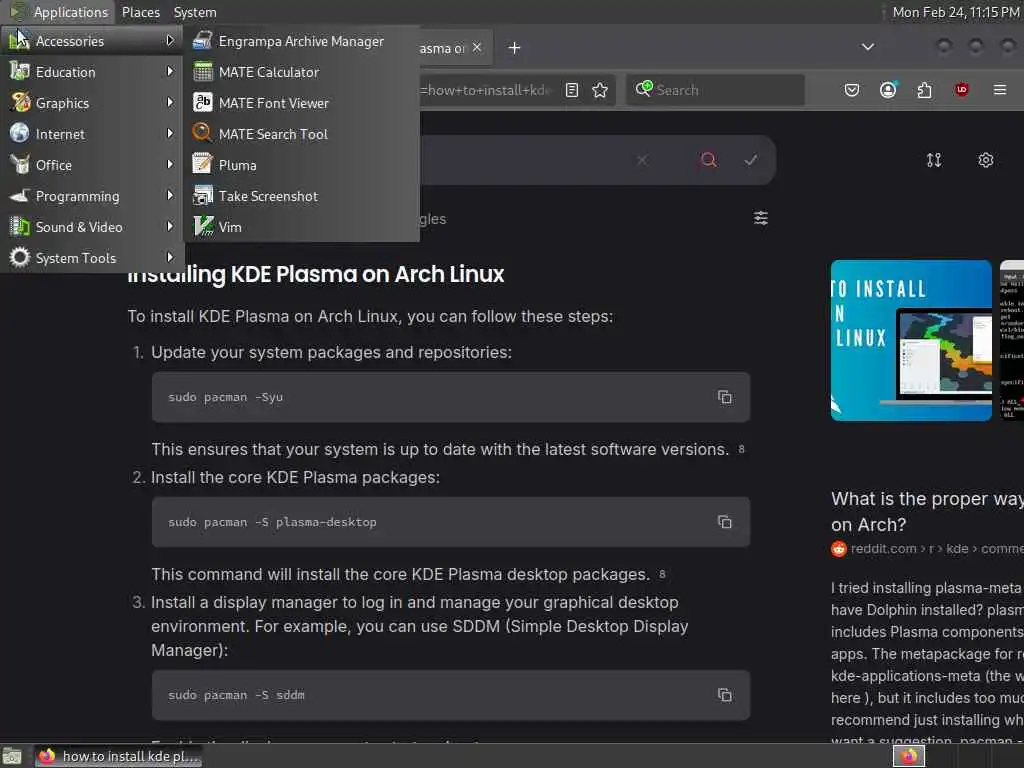1024x768 pixels.
Task: Launch MATE Calculator
Action: click(x=301, y=72)
